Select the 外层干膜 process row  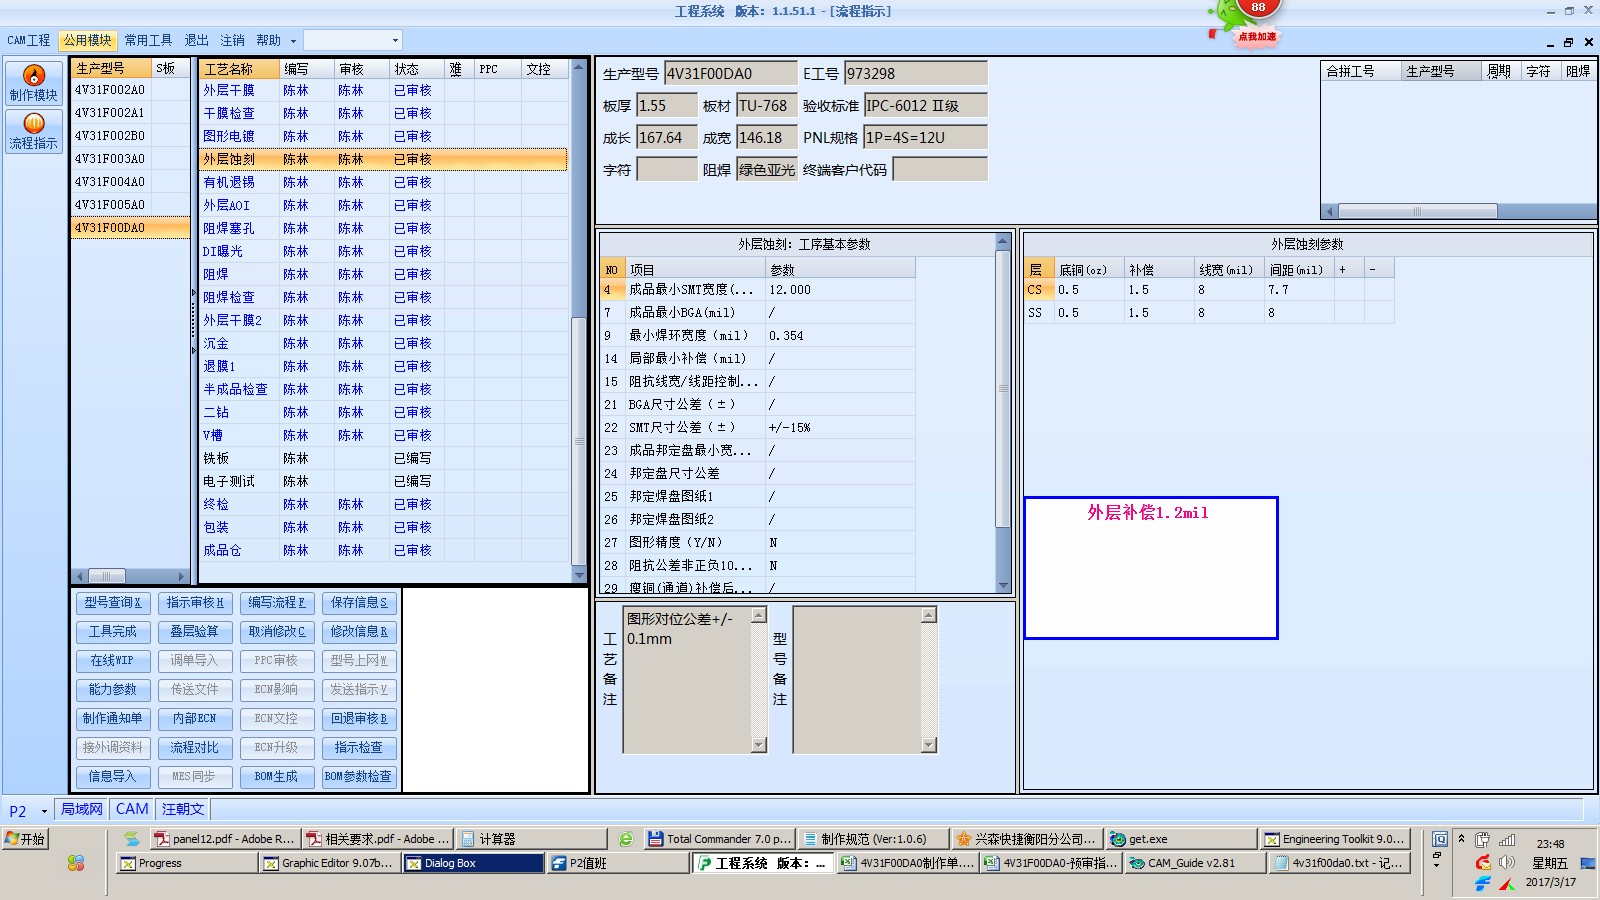(x=385, y=91)
